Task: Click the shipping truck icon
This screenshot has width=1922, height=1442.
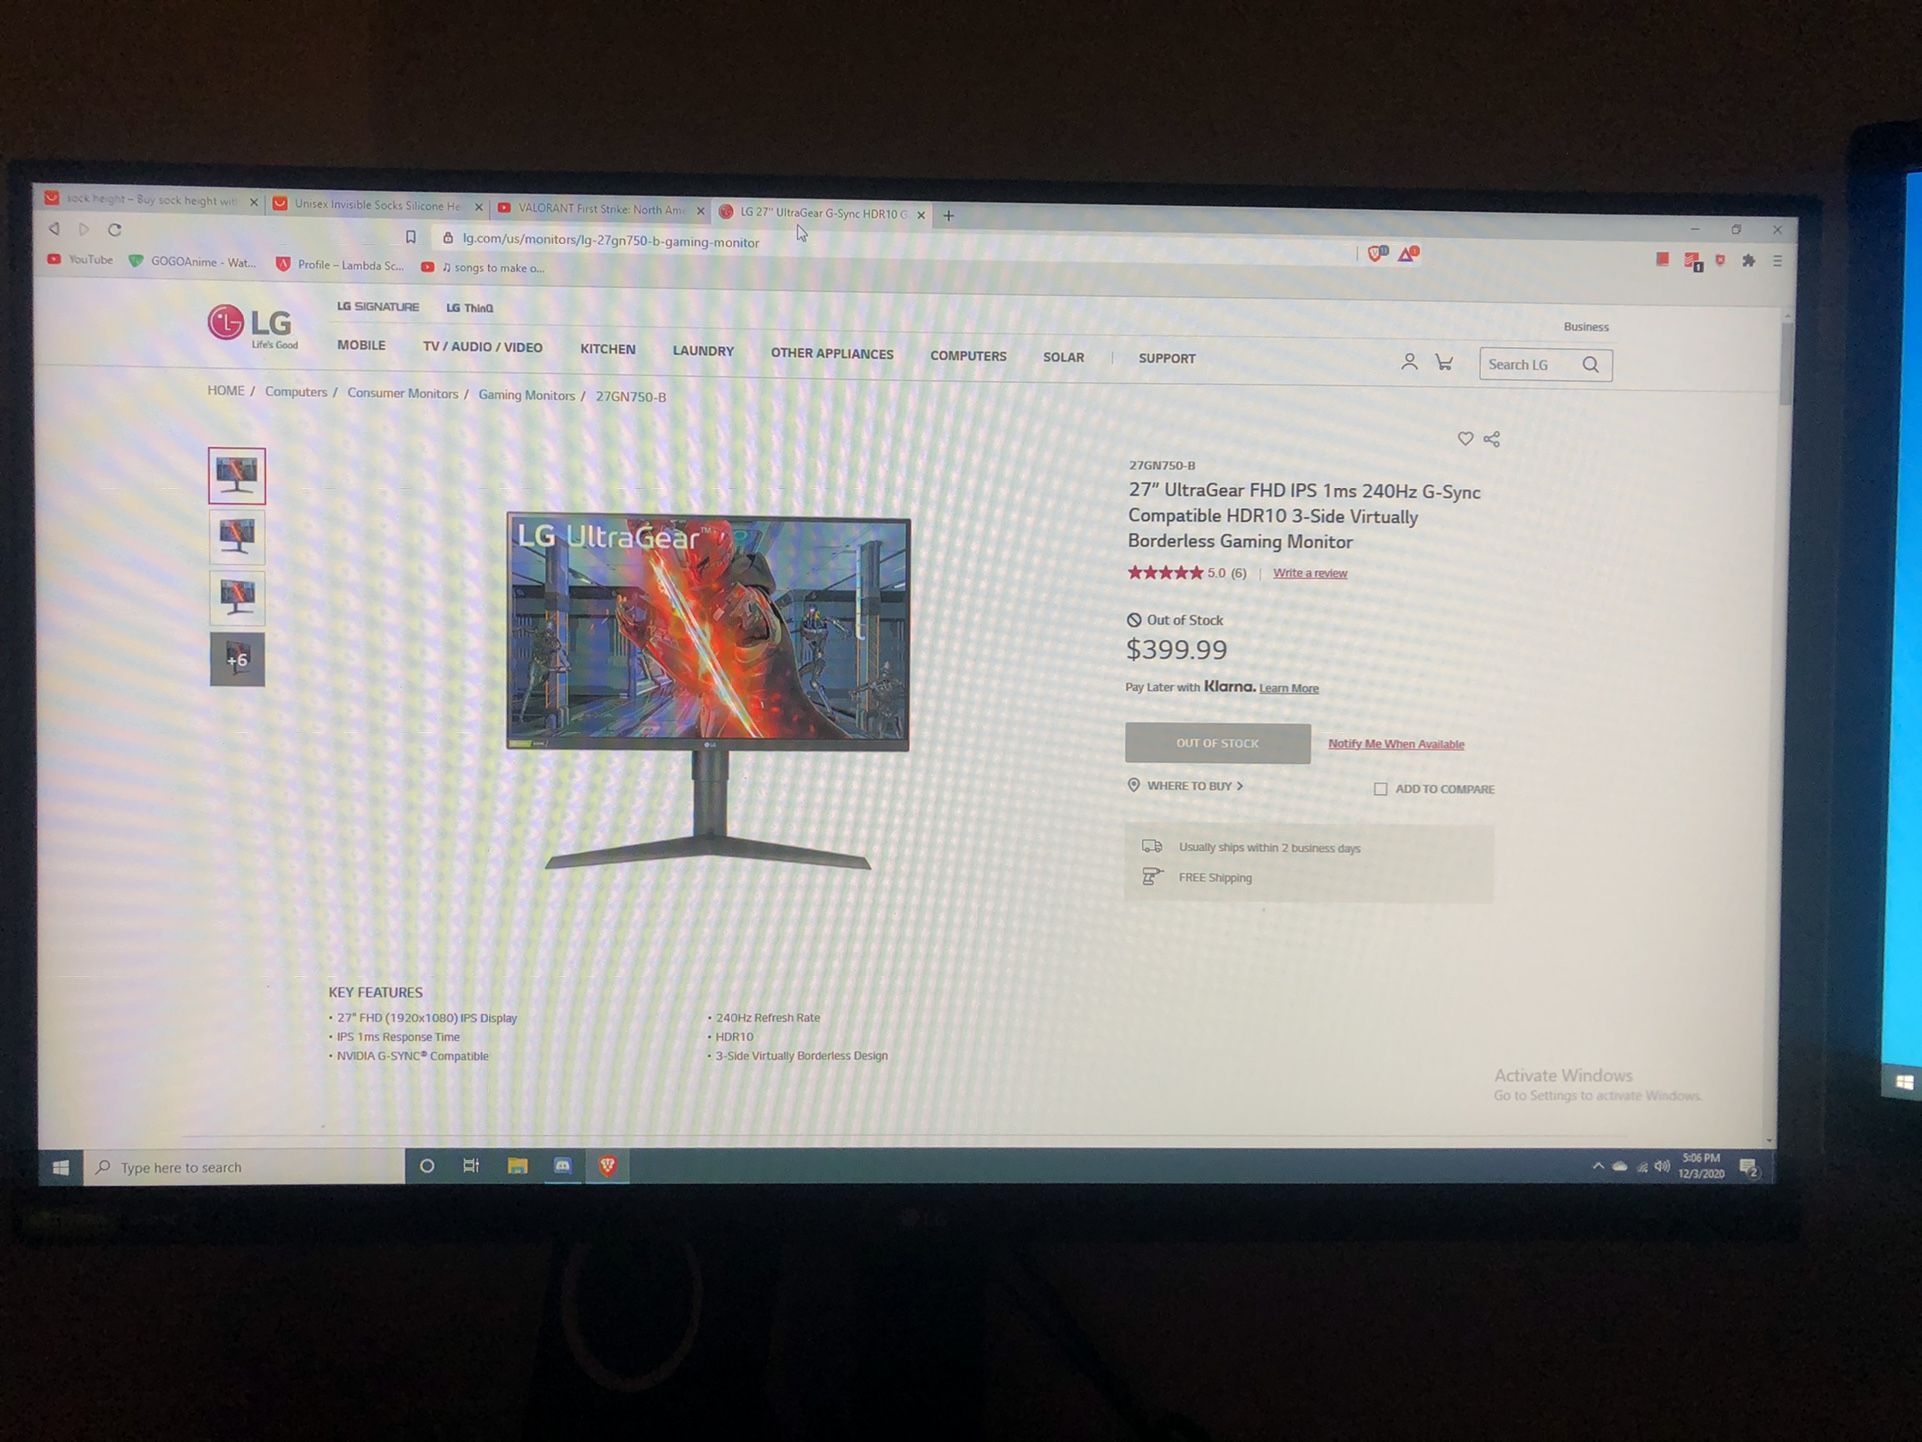Action: (1156, 847)
